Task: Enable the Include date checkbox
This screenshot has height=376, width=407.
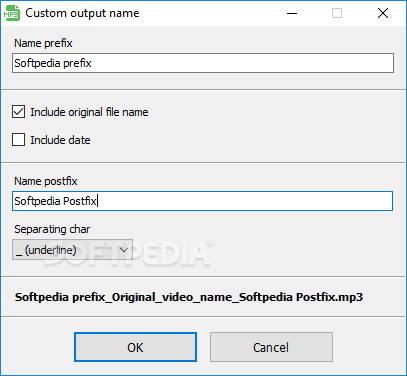Action: tap(18, 140)
